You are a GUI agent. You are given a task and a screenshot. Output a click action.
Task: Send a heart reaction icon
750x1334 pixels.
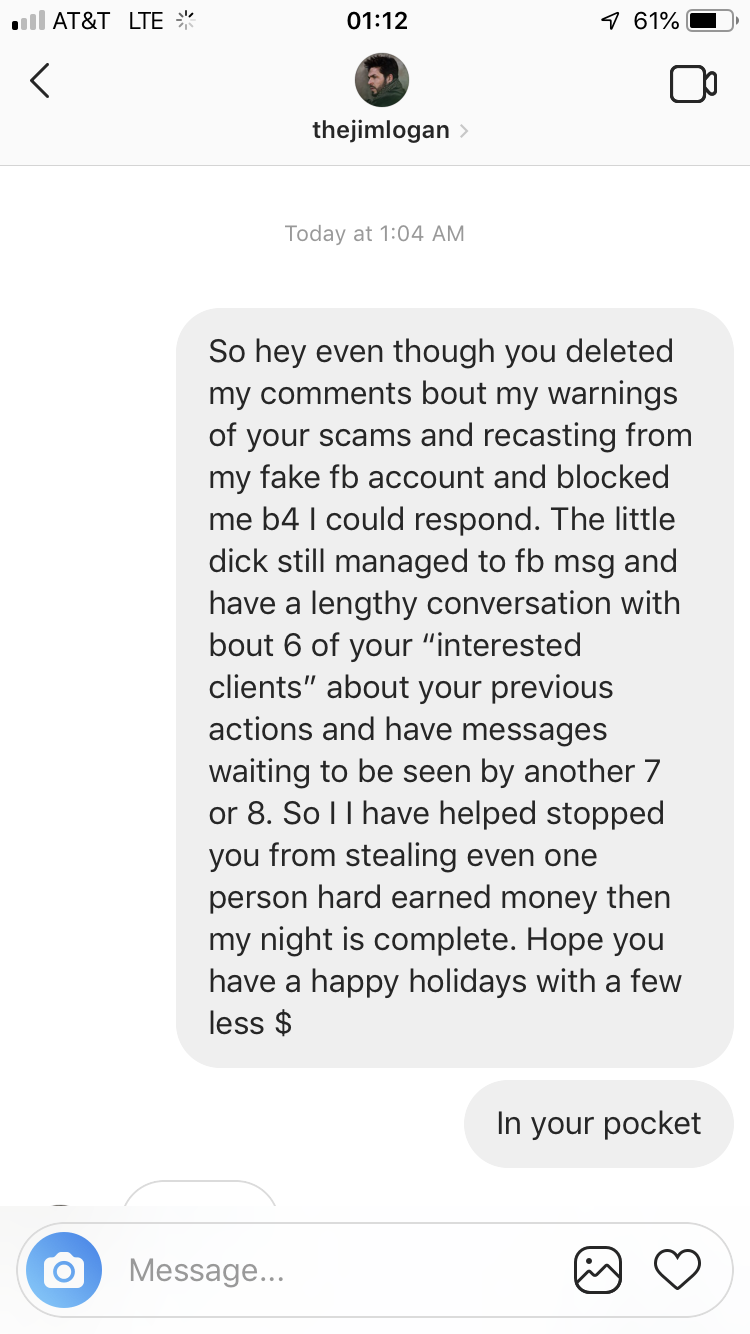point(677,1270)
